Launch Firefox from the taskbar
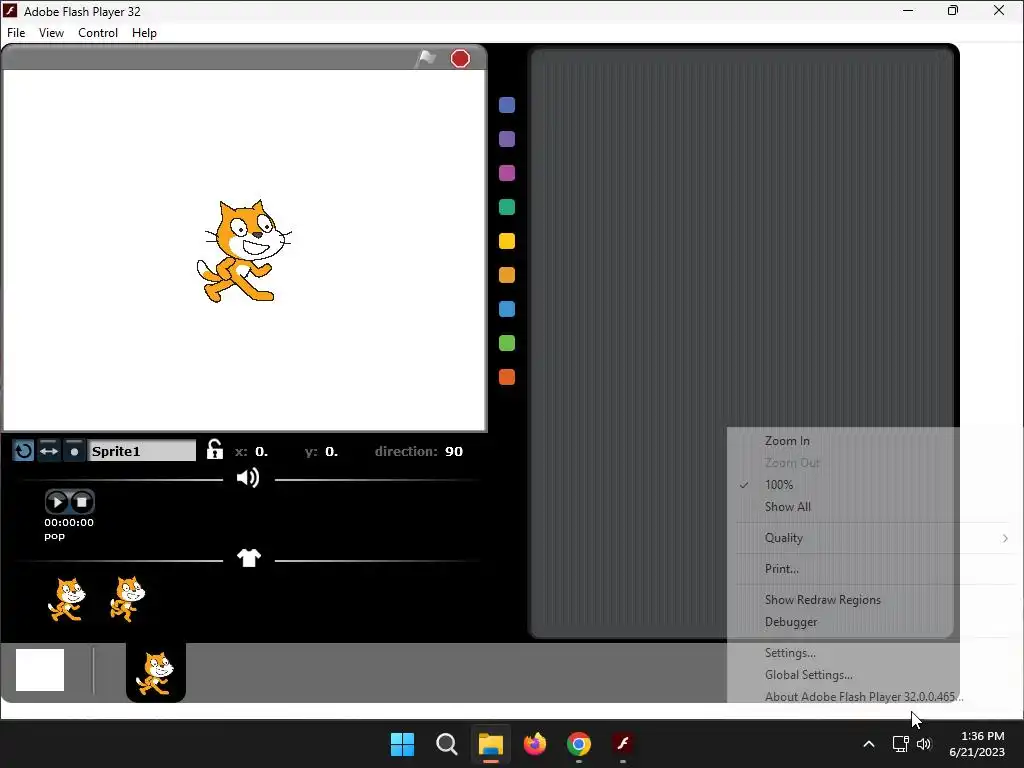1024x768 pixels. point(535,744)
